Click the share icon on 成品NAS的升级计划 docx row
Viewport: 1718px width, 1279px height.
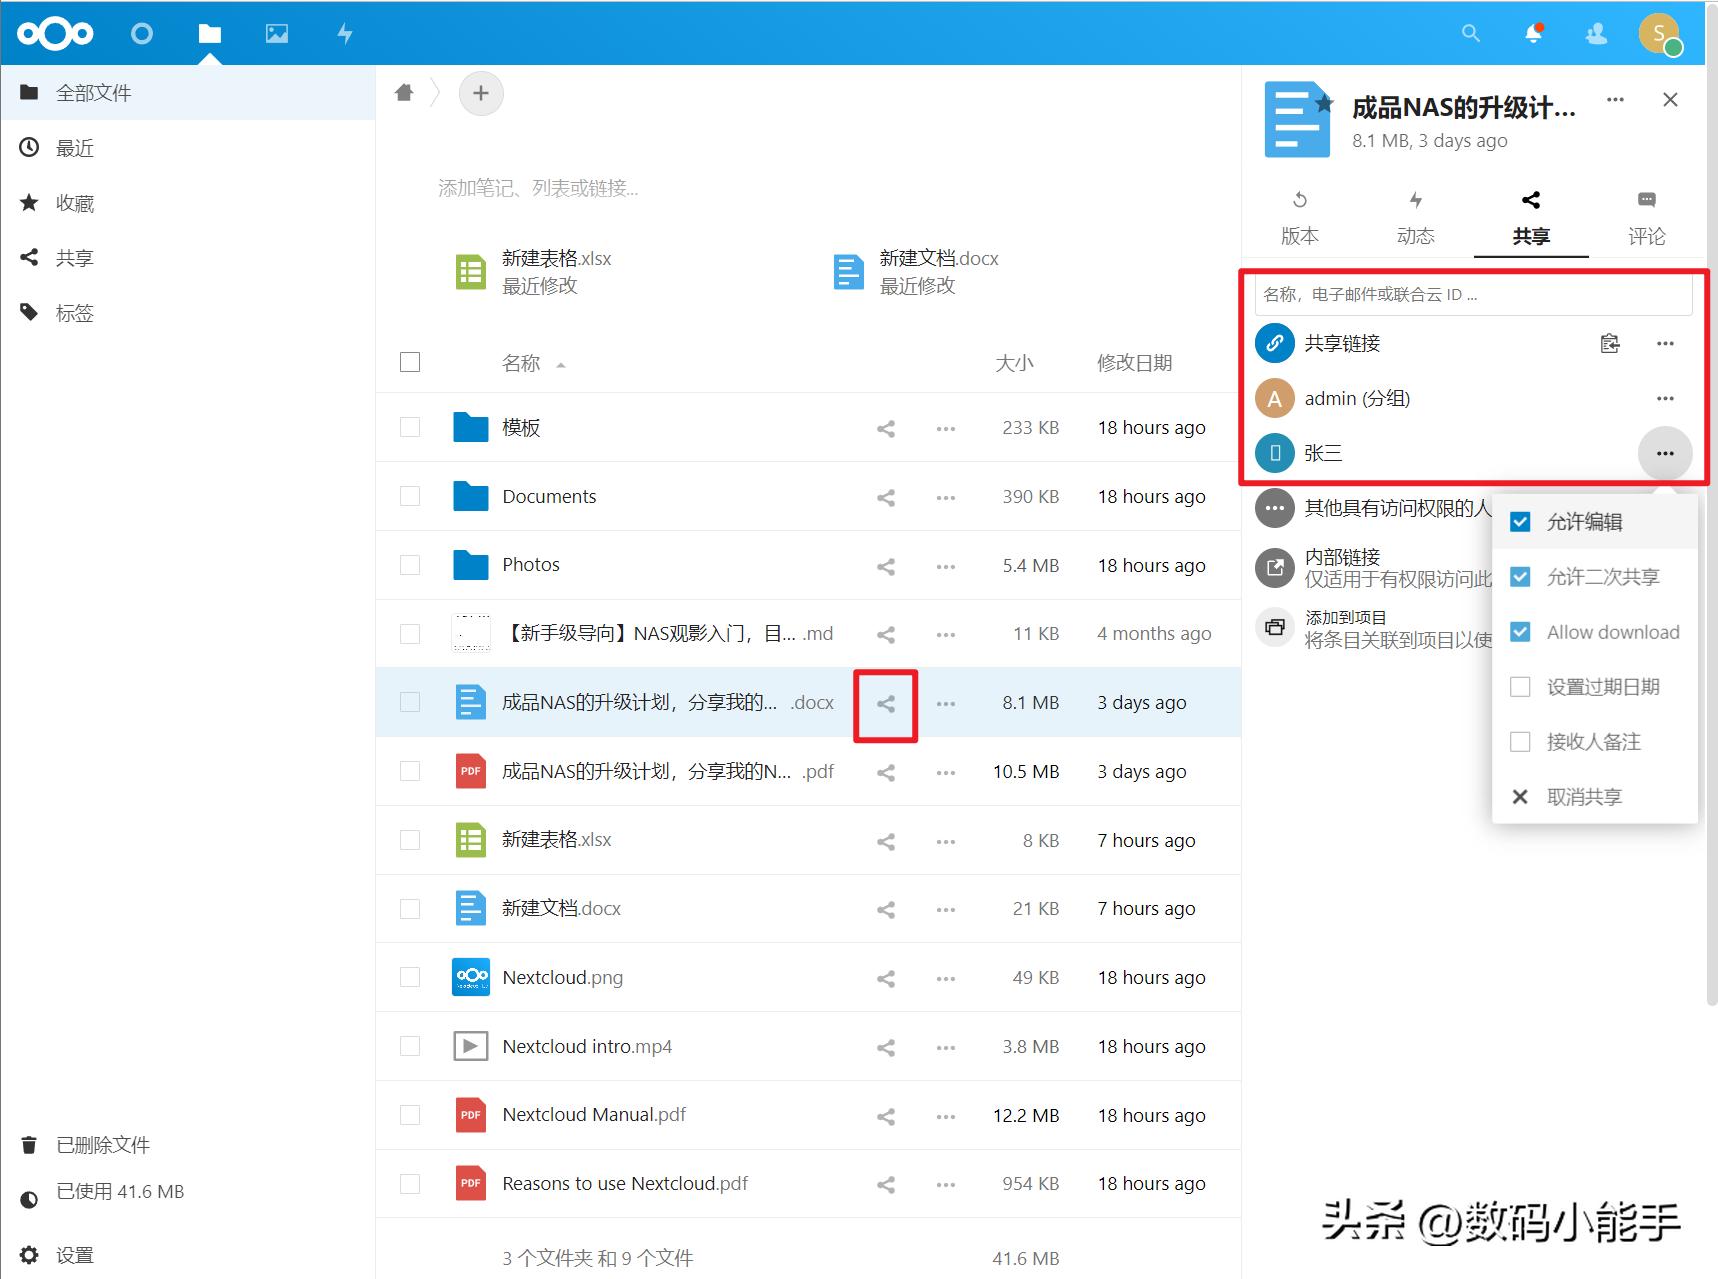tap(885, 702)
